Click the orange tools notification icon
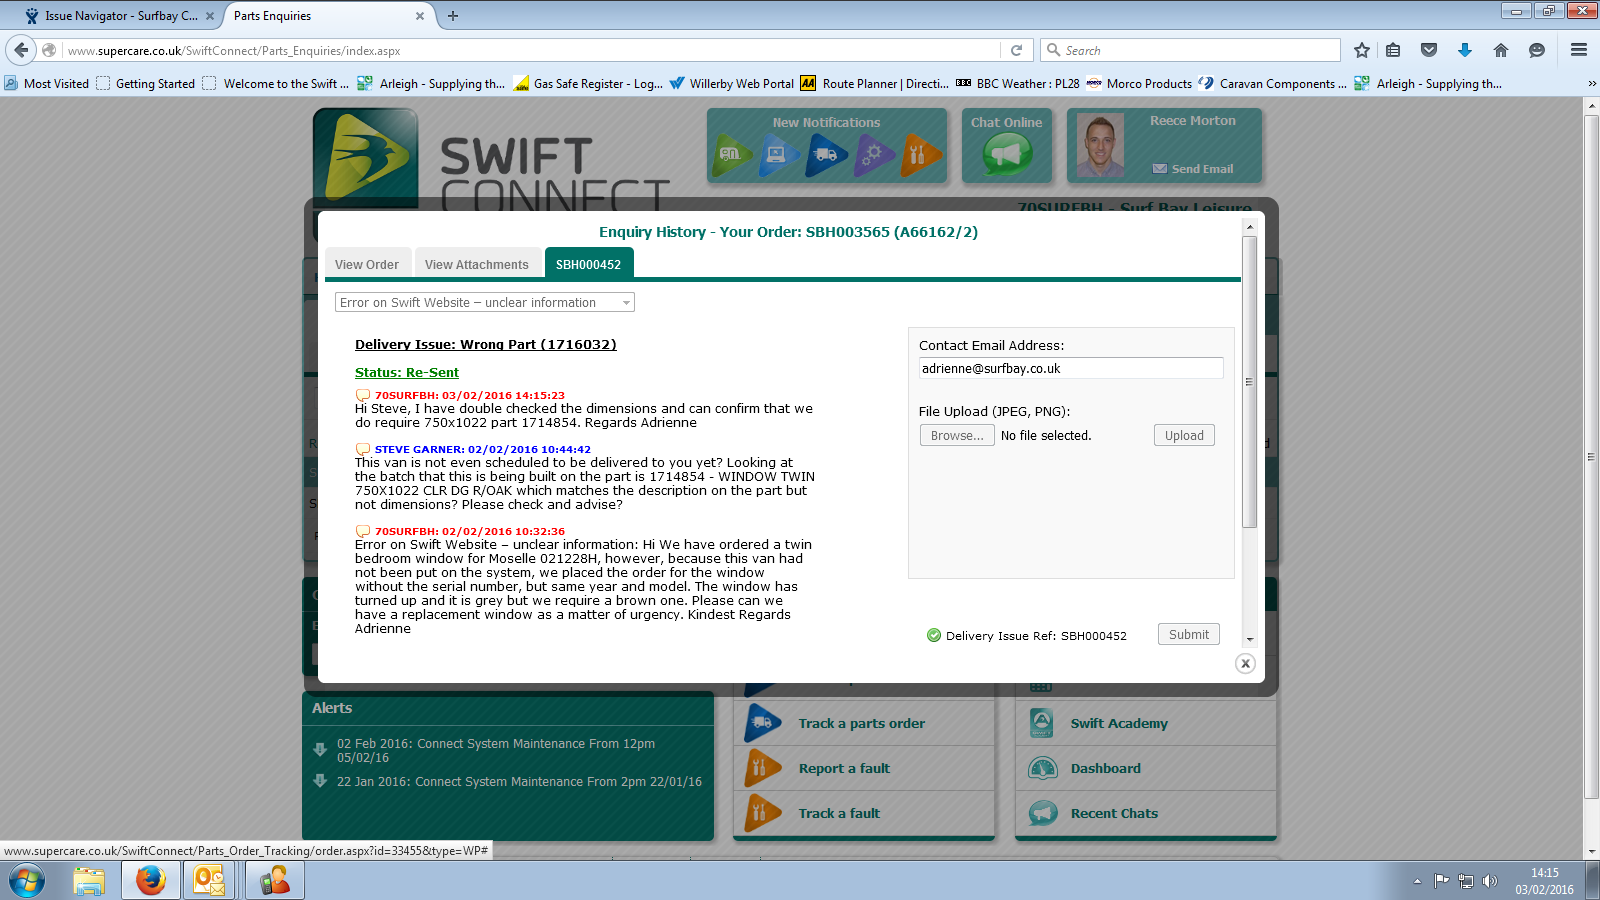Viewport: 1600px width, 900px height. pos(920,155)
